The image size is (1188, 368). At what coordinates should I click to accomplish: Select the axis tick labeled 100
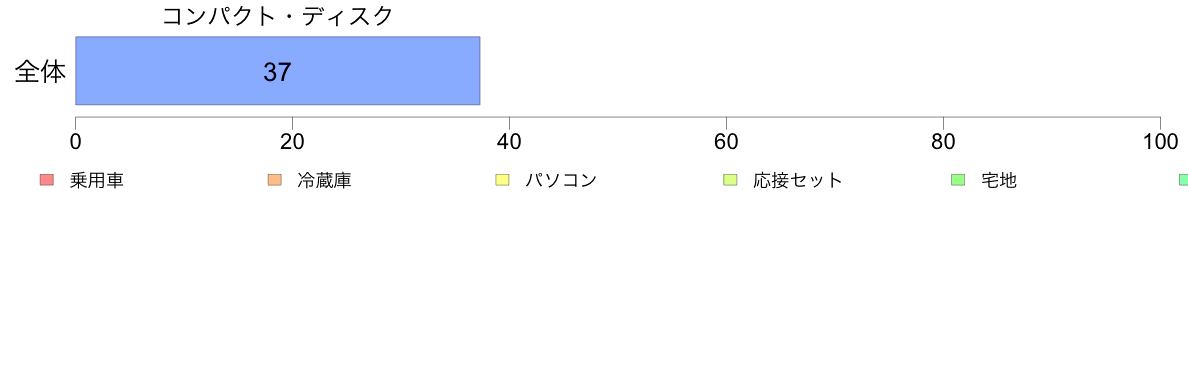pyautogui.click(x=1160, y=141)
